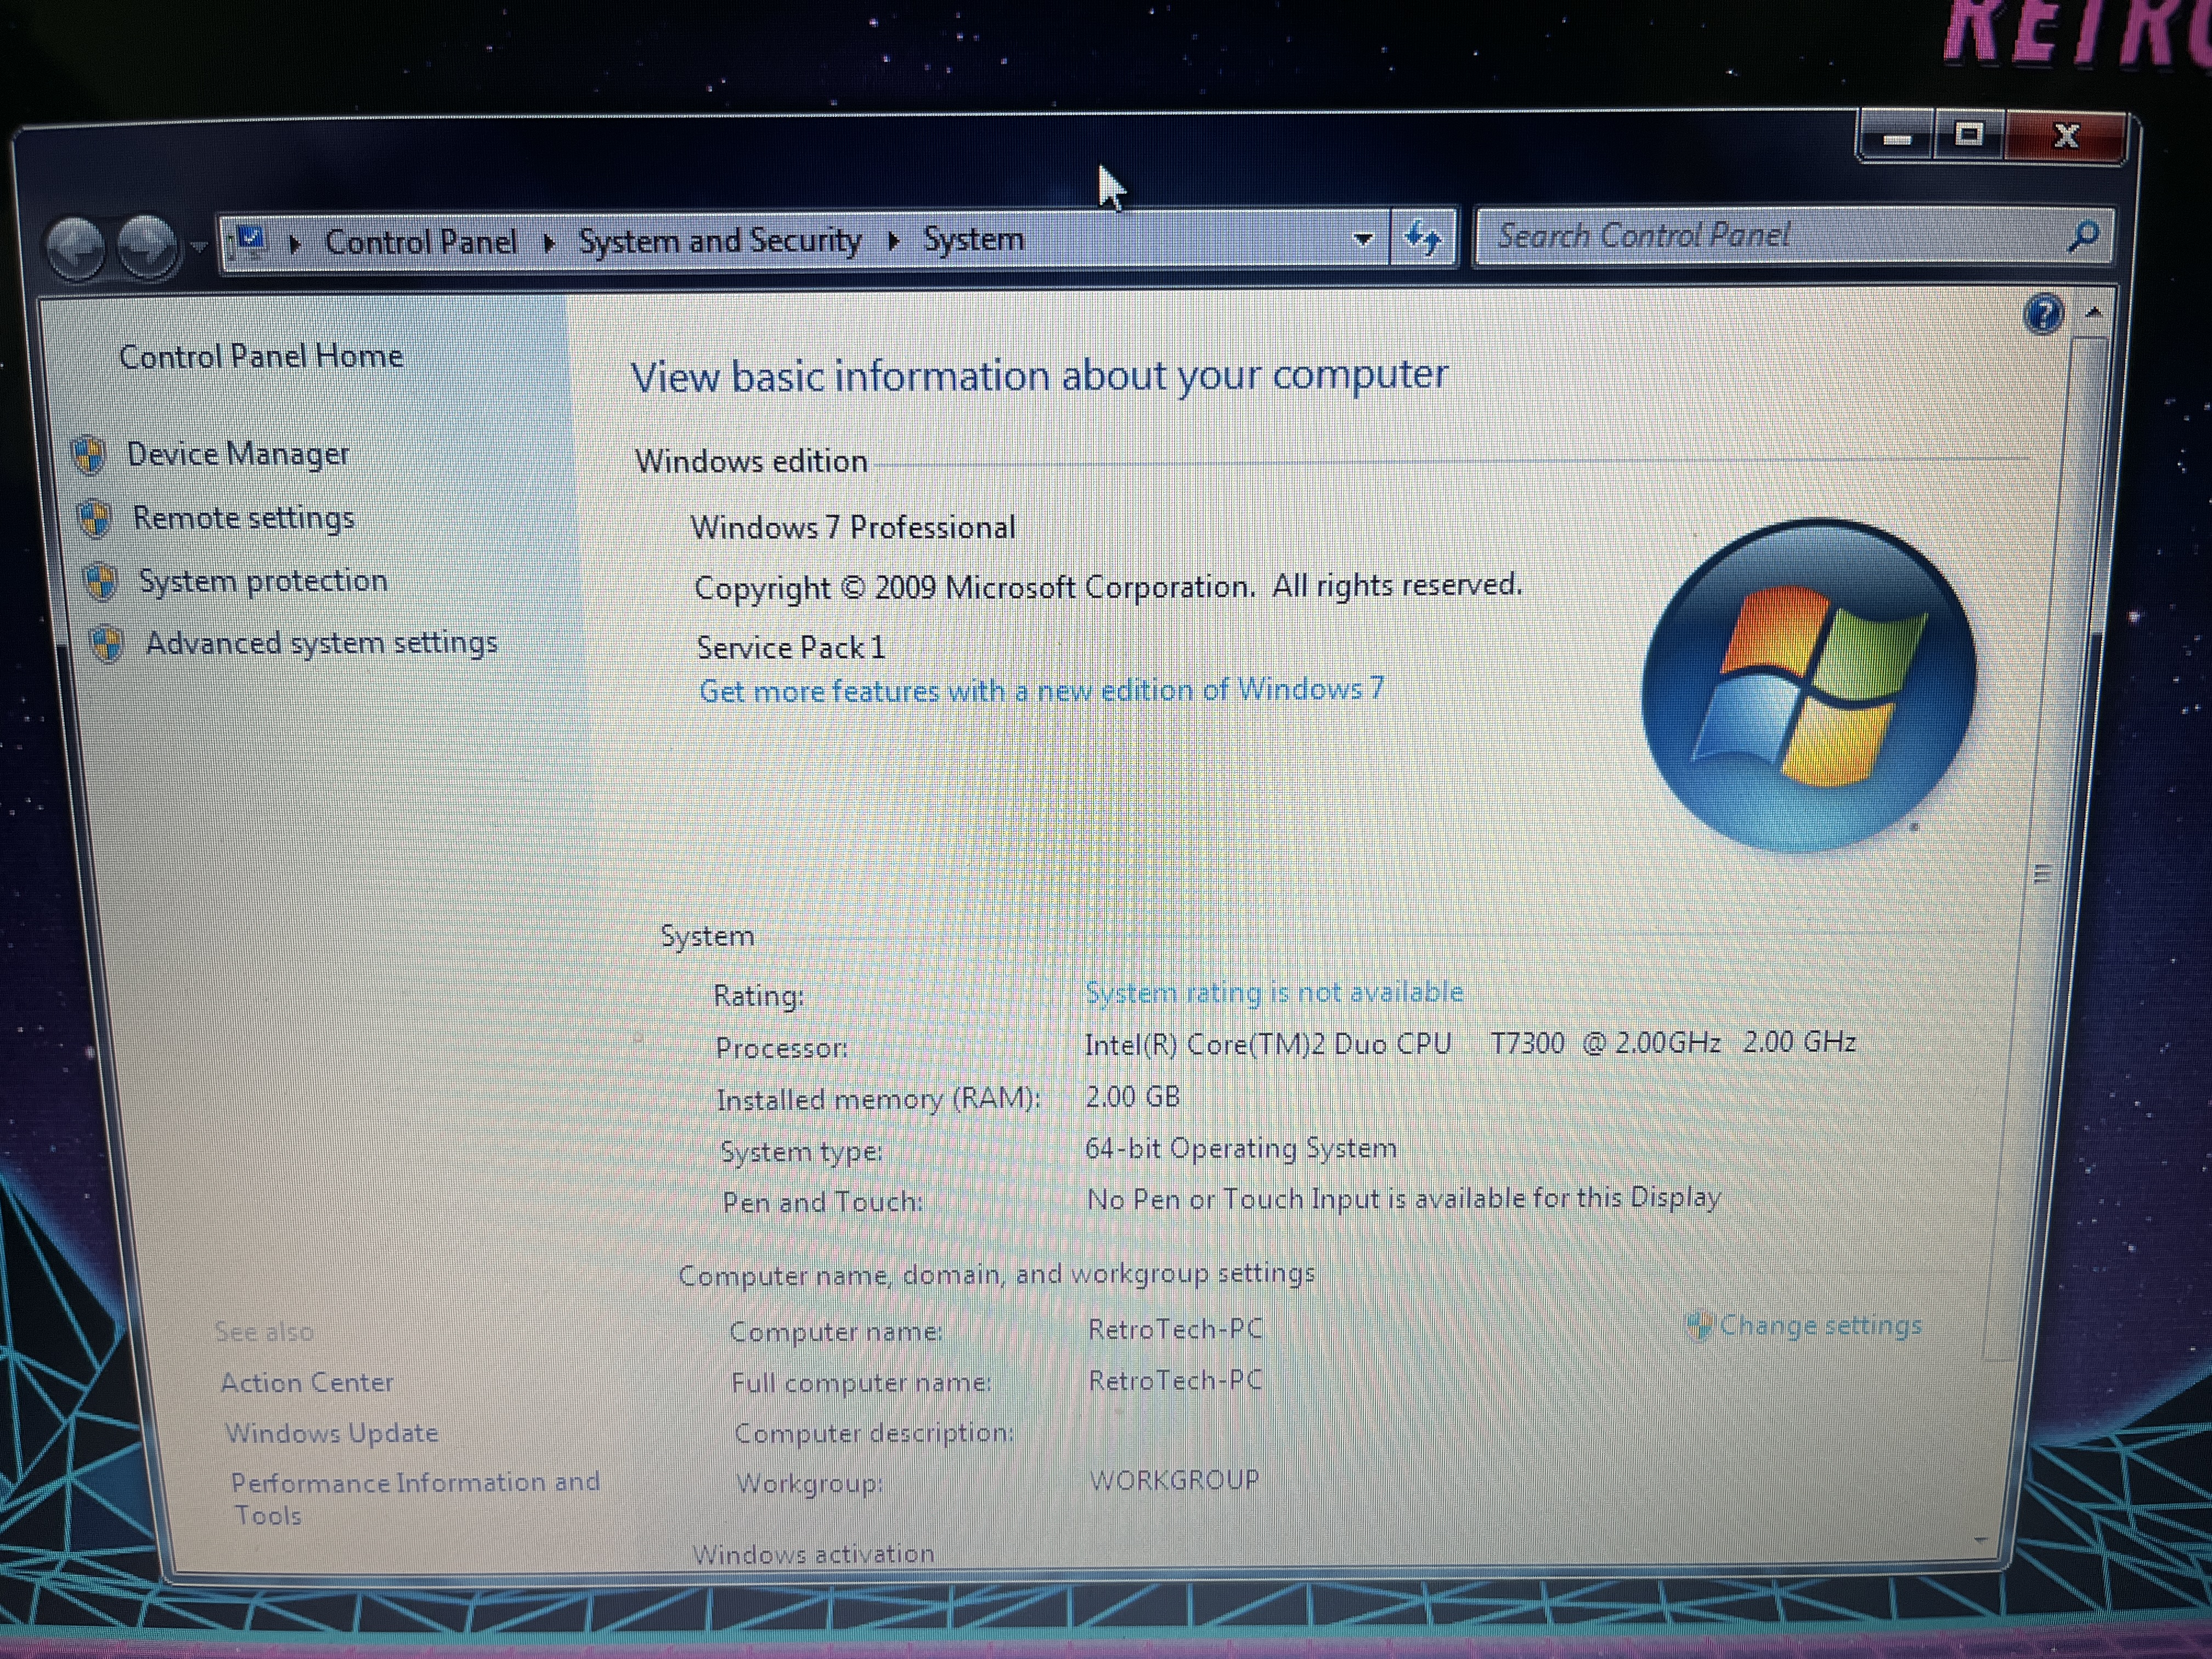
Task: Open the address bar history dropdown
Action: tap(1362, 239)
